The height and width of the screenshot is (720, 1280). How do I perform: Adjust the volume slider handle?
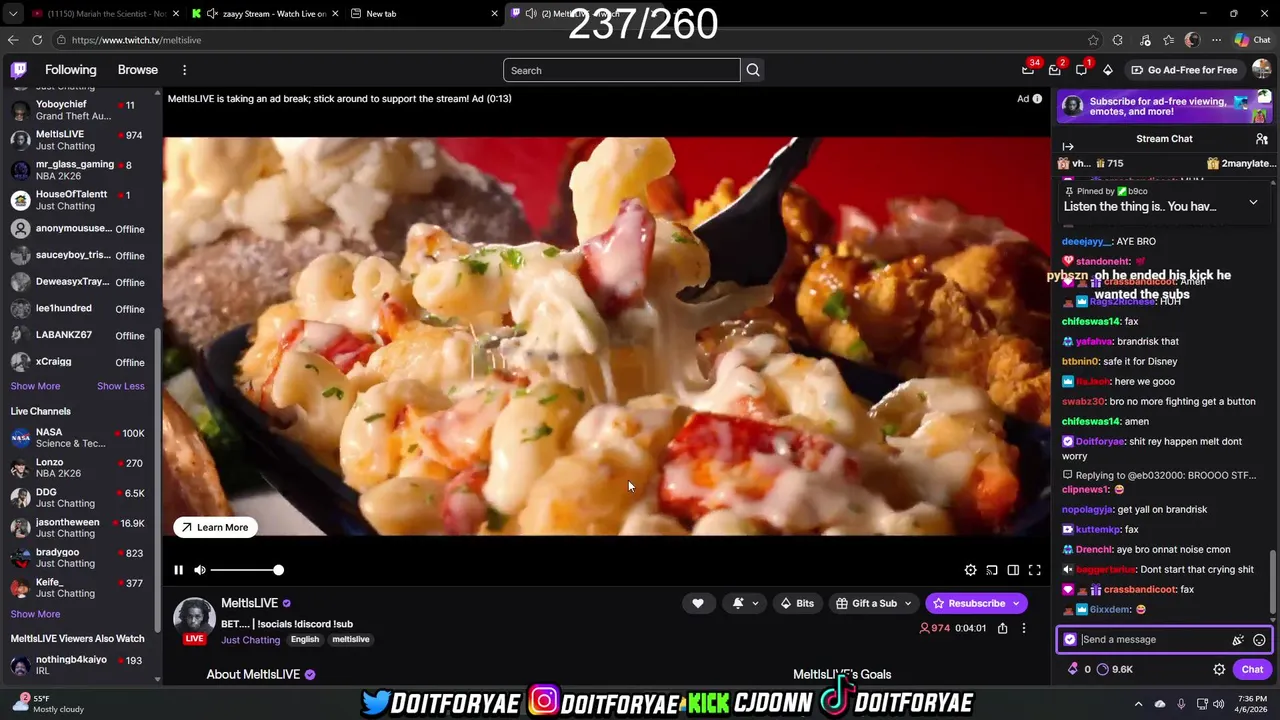point(278,570)
